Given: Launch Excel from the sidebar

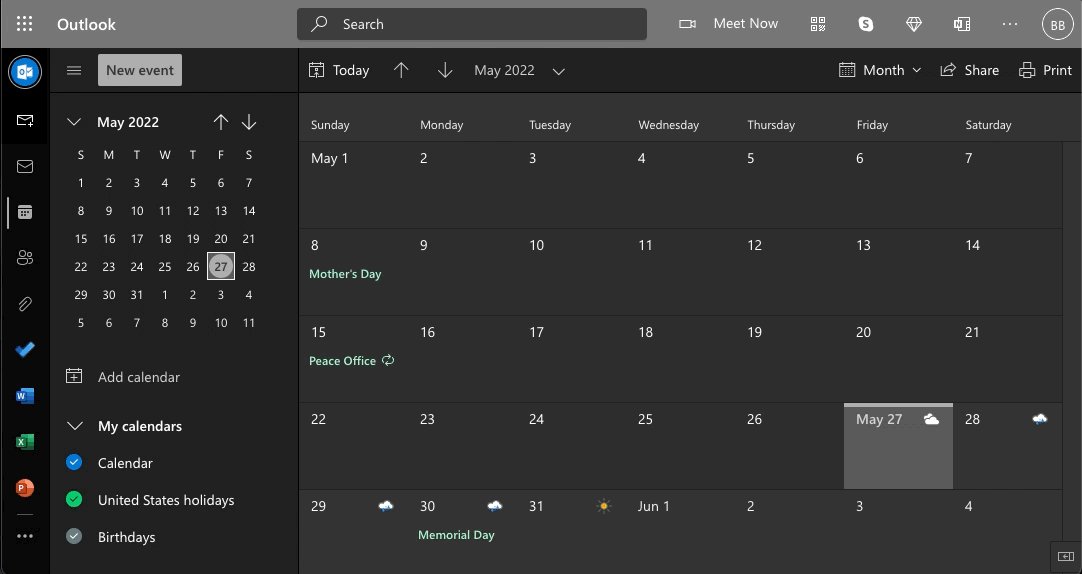Looking at the screenshot, I should coord(25,442).
